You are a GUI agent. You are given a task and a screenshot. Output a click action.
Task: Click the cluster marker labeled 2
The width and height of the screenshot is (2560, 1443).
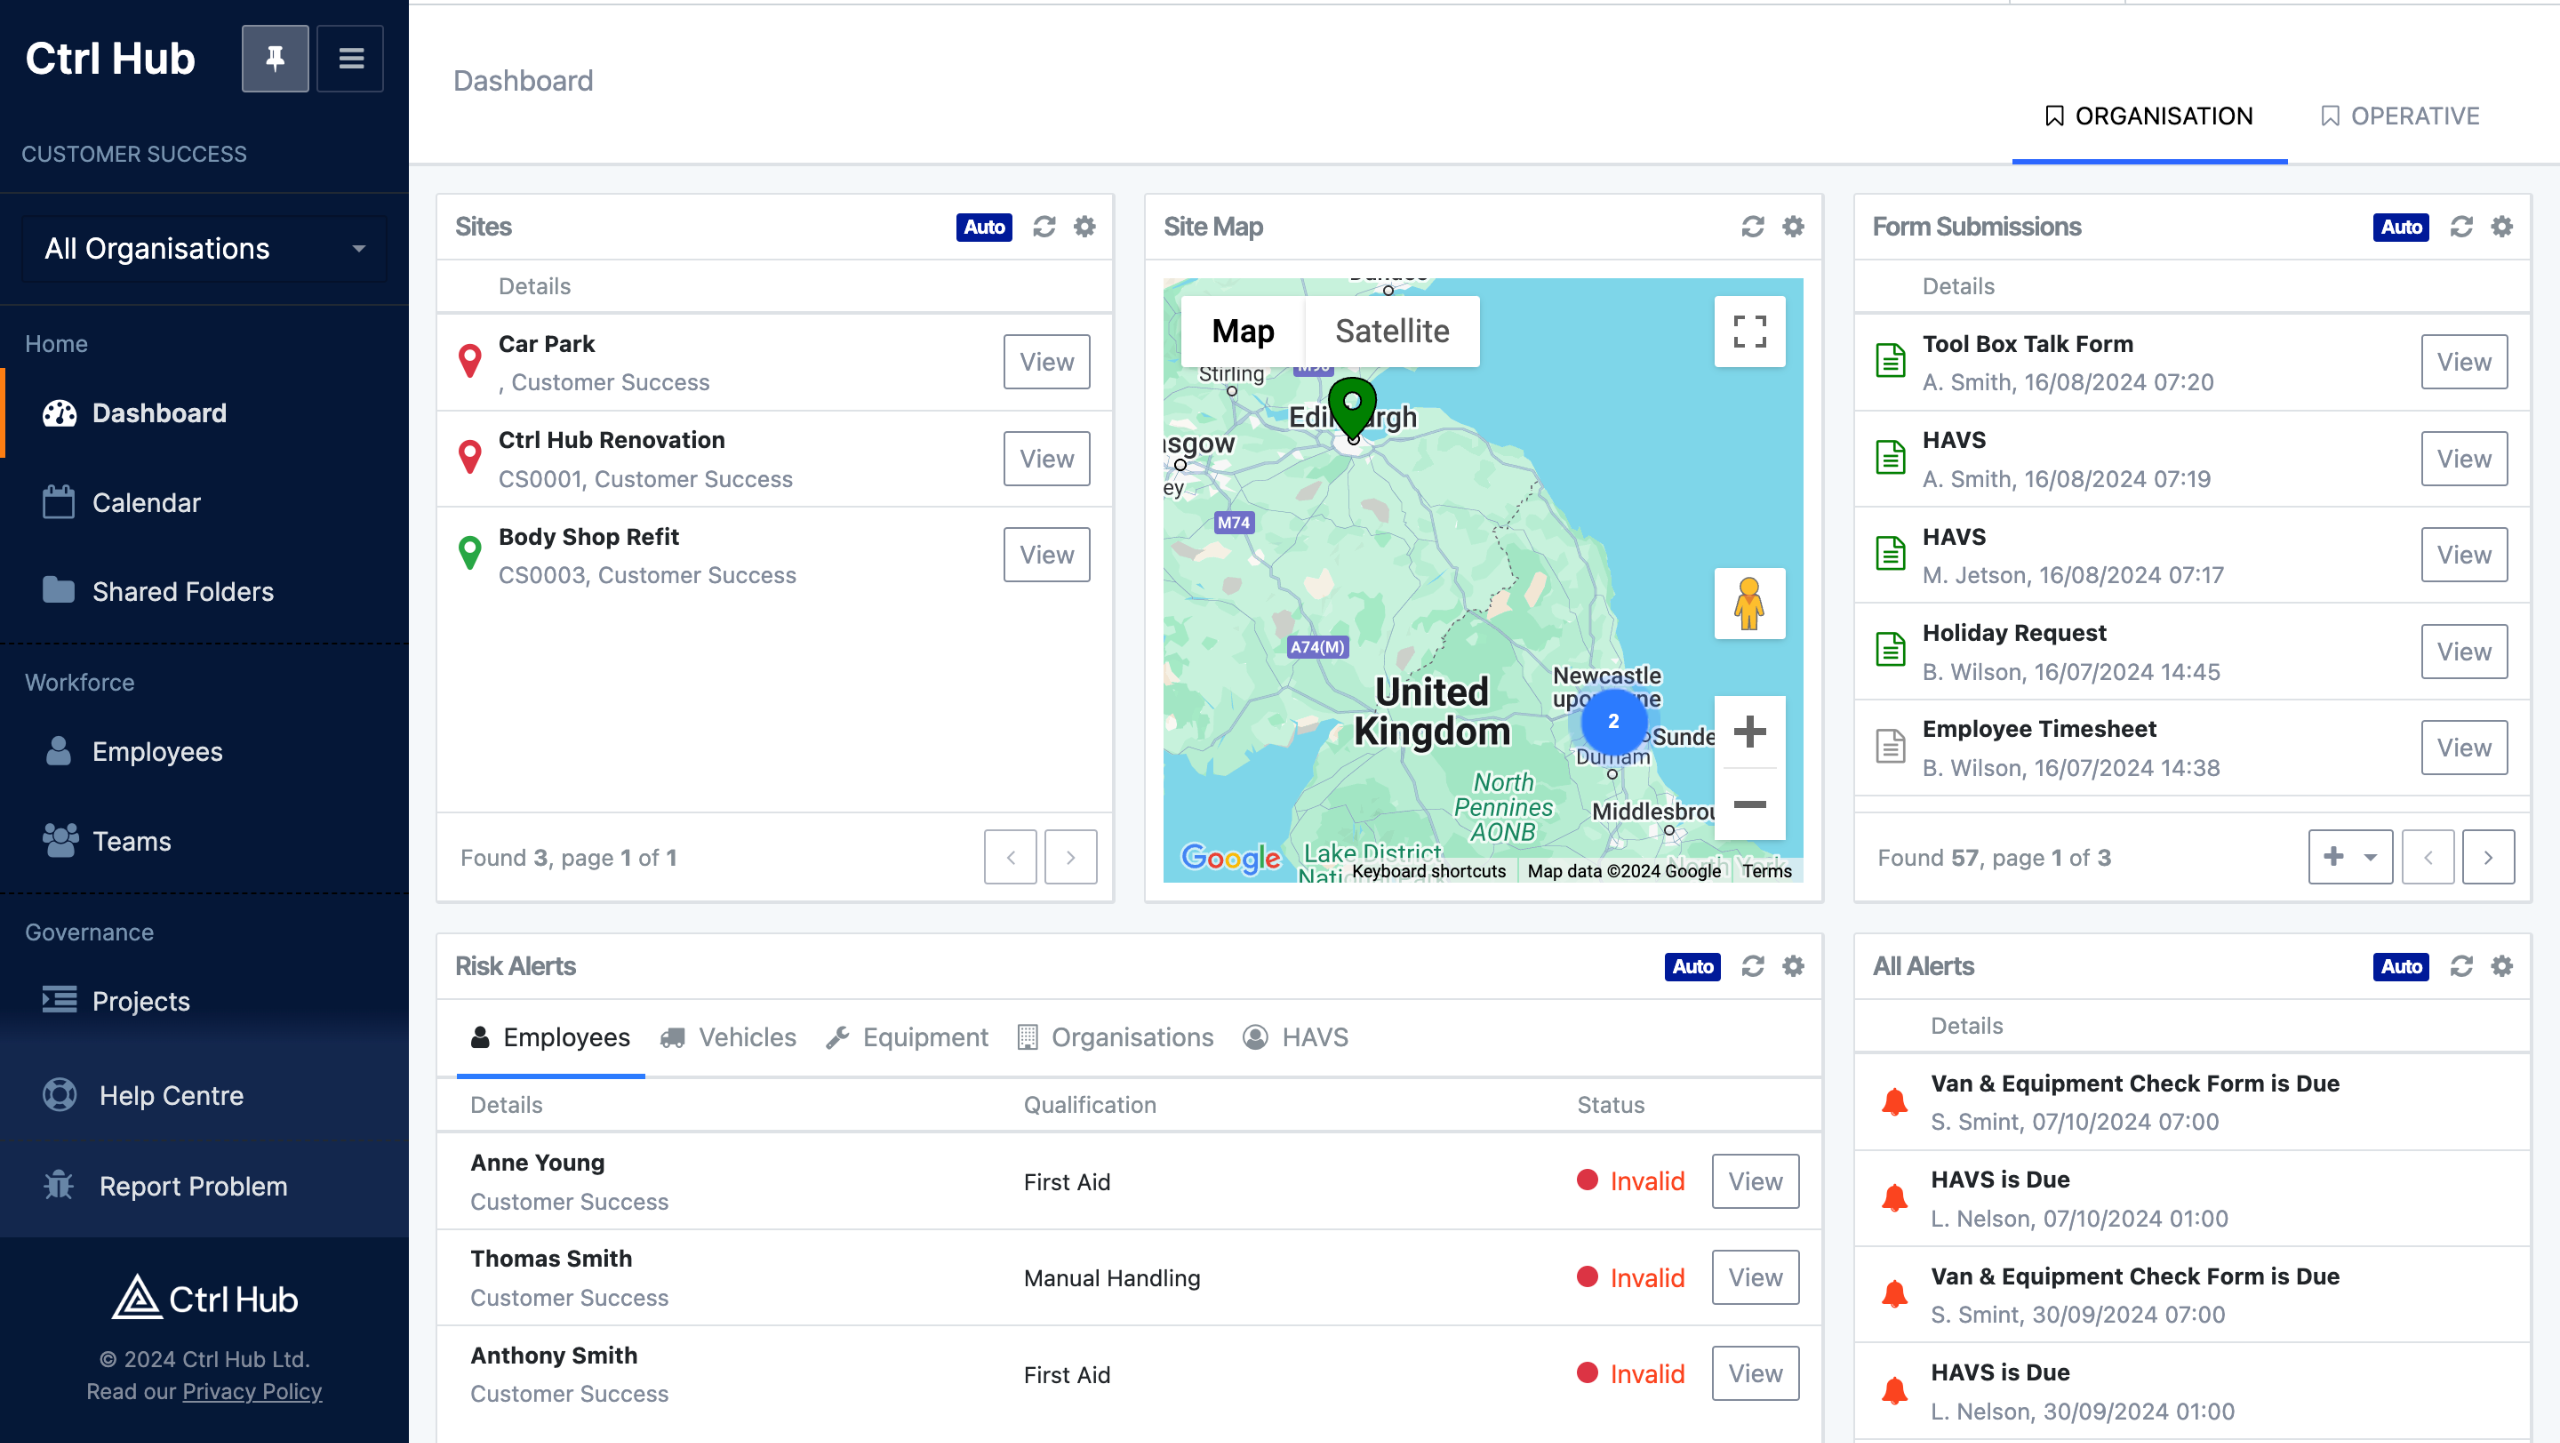click(1612, 721)
